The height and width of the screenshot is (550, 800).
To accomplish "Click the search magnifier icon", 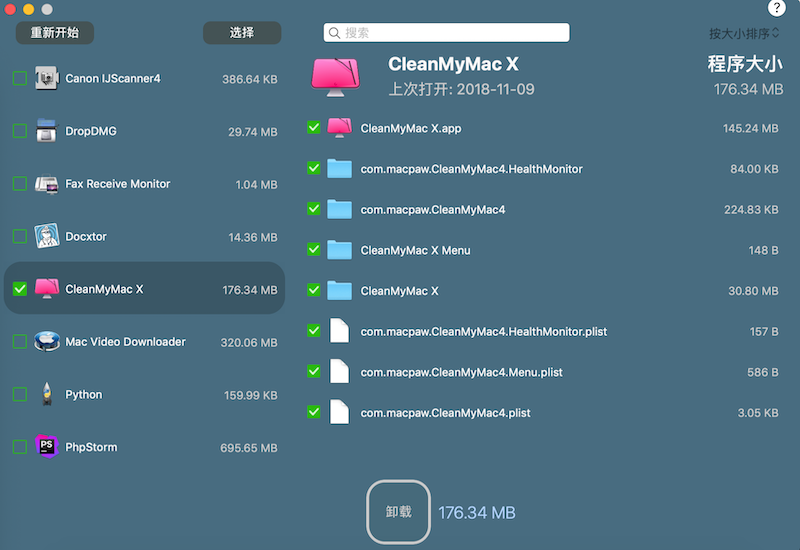I will (334, 33).
